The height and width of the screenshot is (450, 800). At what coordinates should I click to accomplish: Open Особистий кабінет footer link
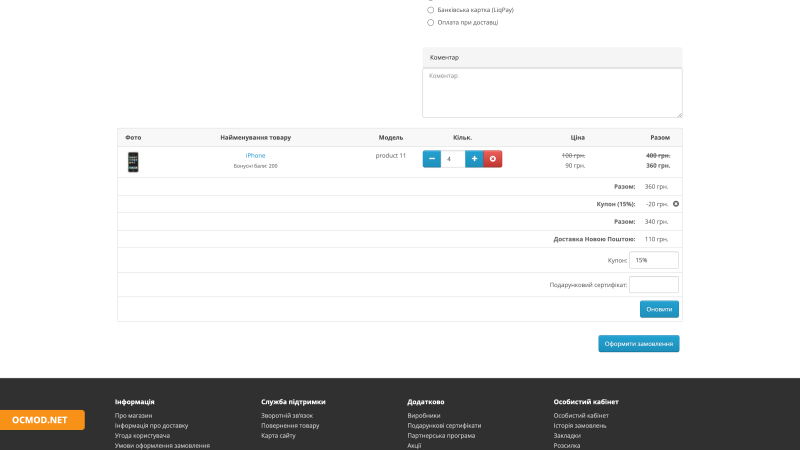[581, 416]
